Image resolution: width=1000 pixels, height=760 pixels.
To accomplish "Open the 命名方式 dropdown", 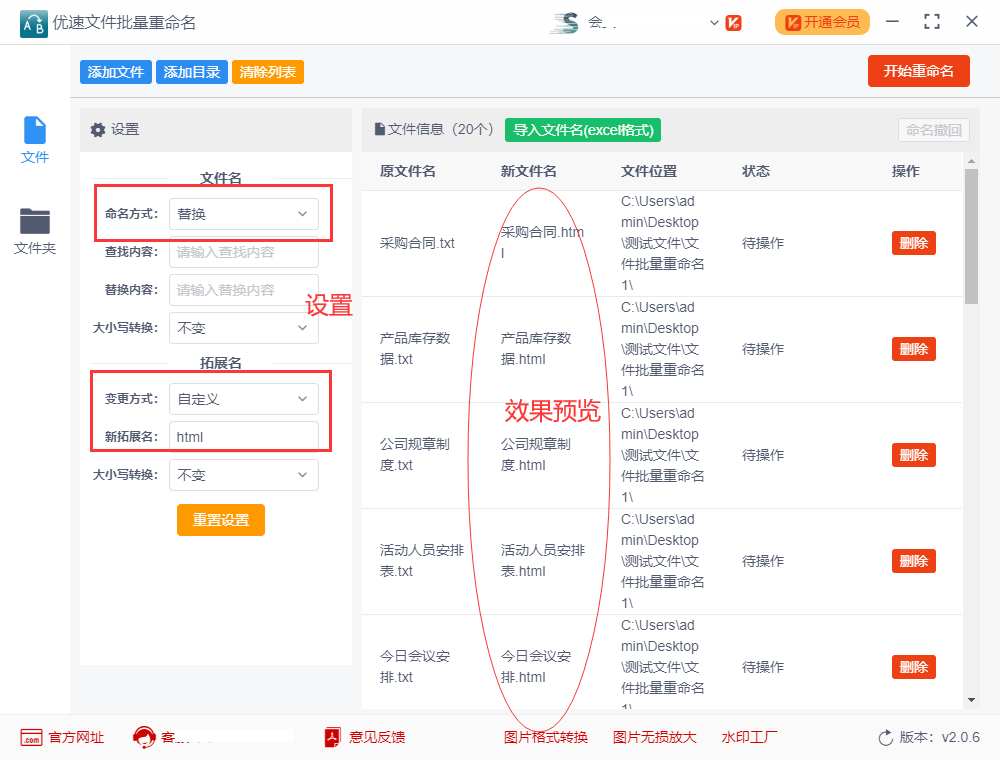I will click(x=244, y=214).
